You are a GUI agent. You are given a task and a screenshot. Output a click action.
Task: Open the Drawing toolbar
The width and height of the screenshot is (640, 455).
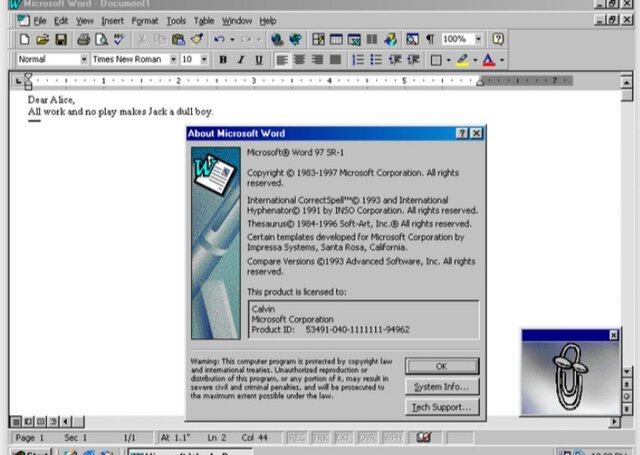coord(390,40)
